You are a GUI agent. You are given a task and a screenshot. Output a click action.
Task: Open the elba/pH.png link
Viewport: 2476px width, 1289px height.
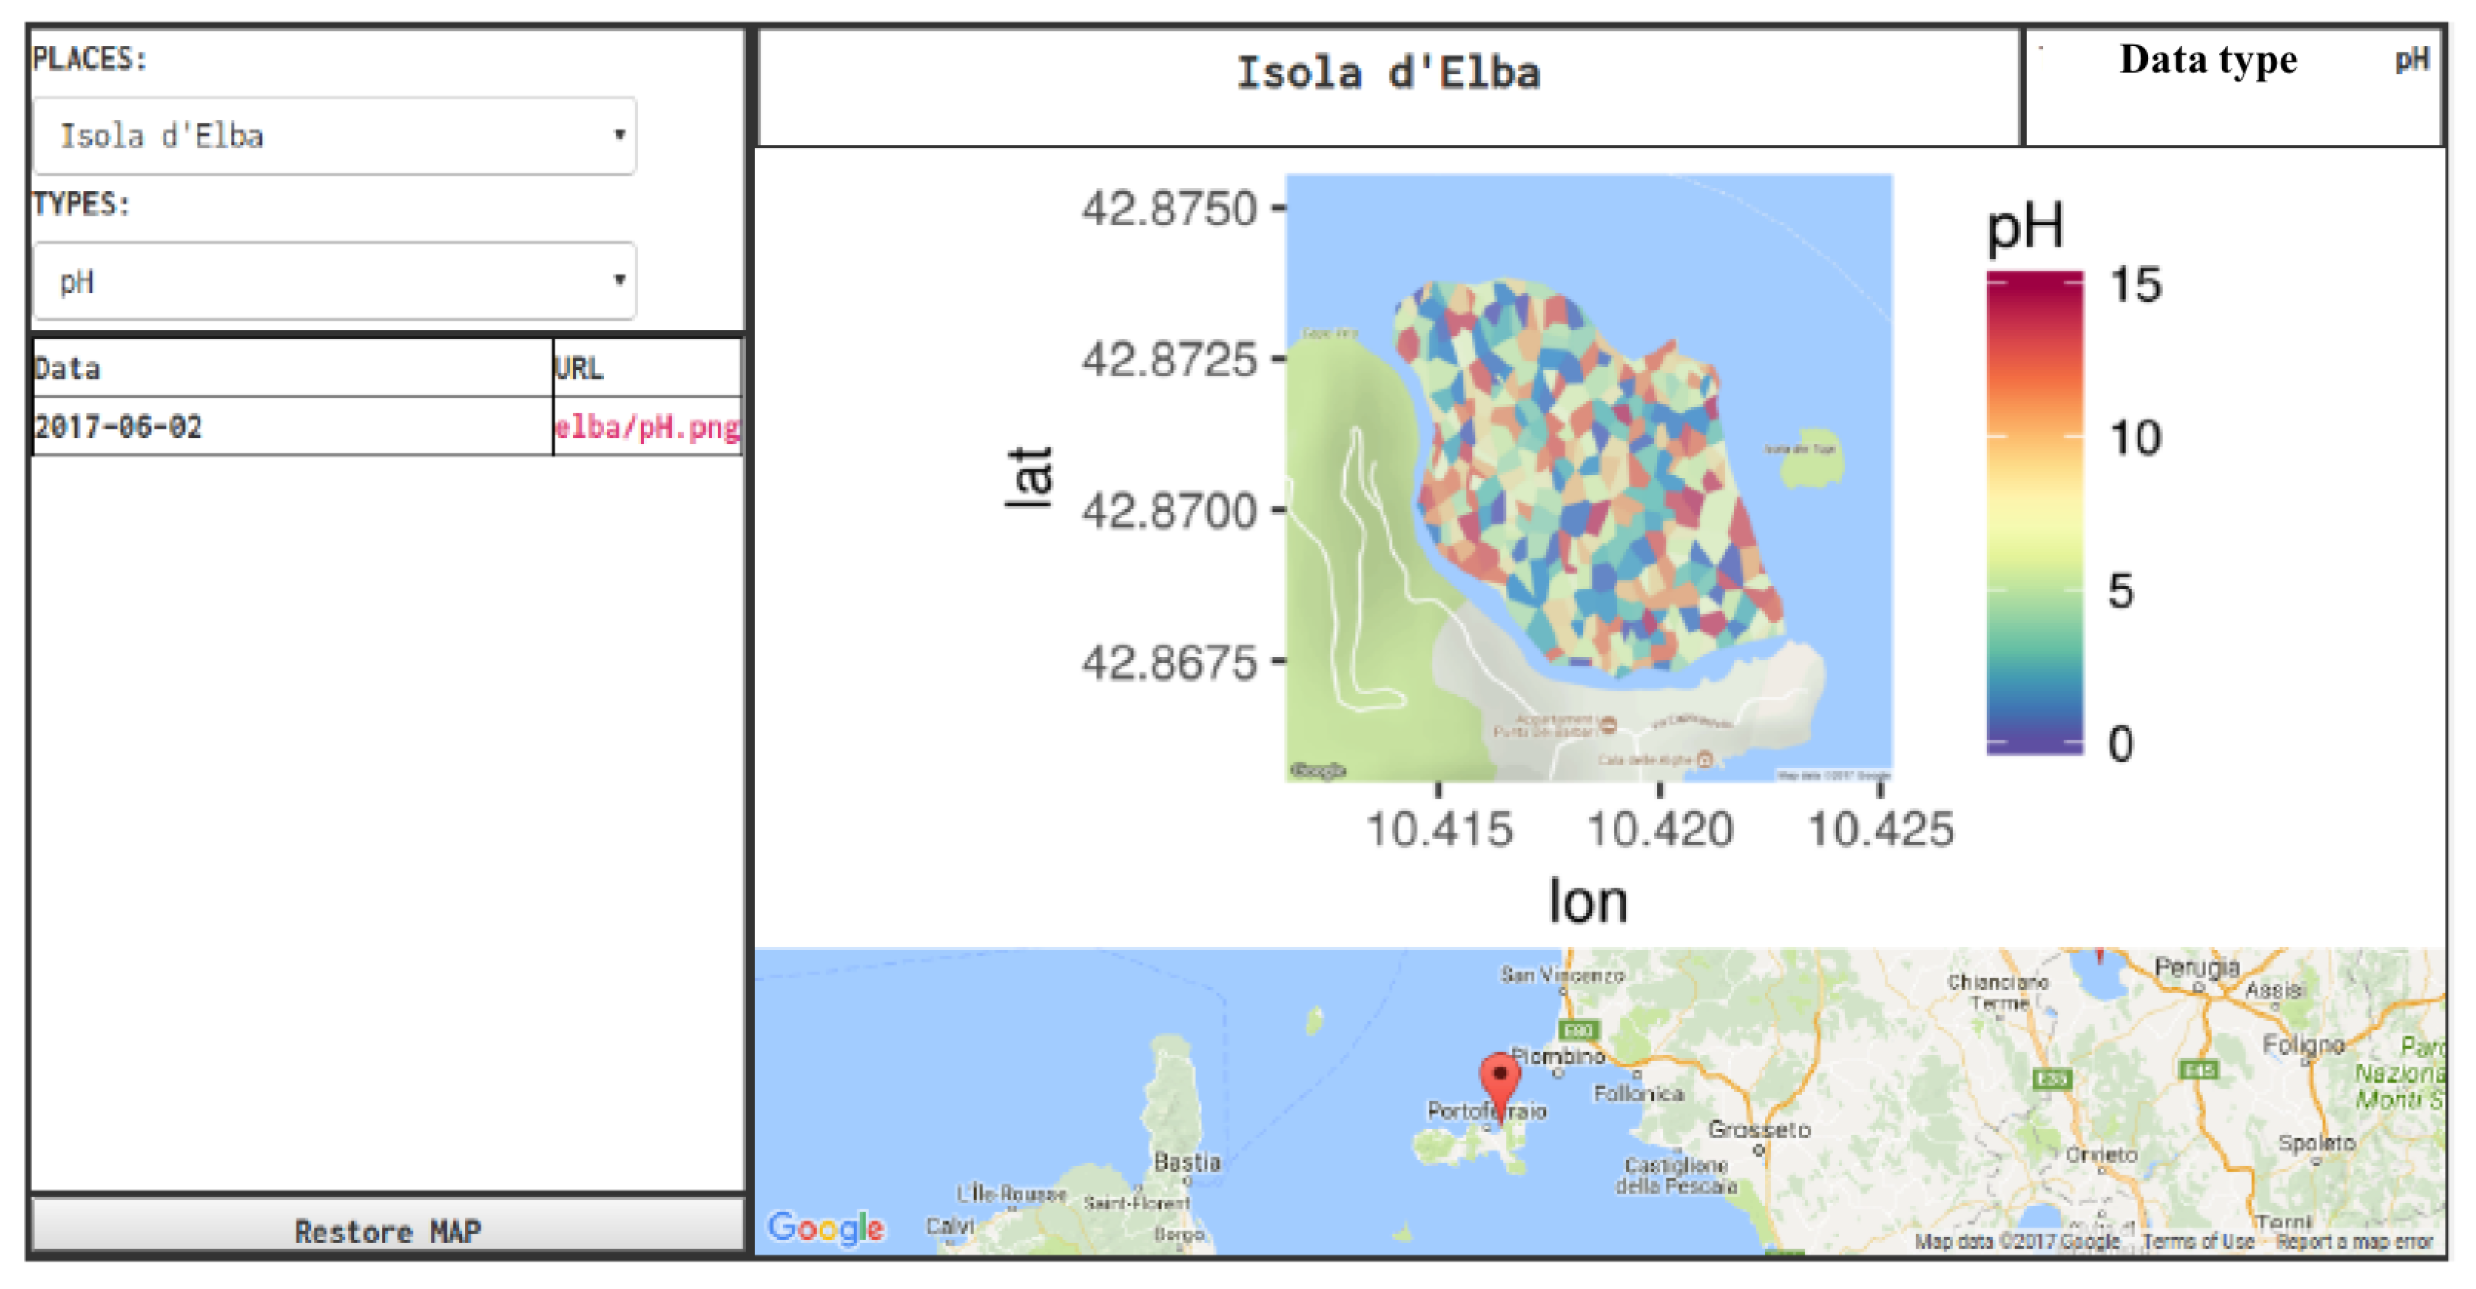[x=647, y=427]
